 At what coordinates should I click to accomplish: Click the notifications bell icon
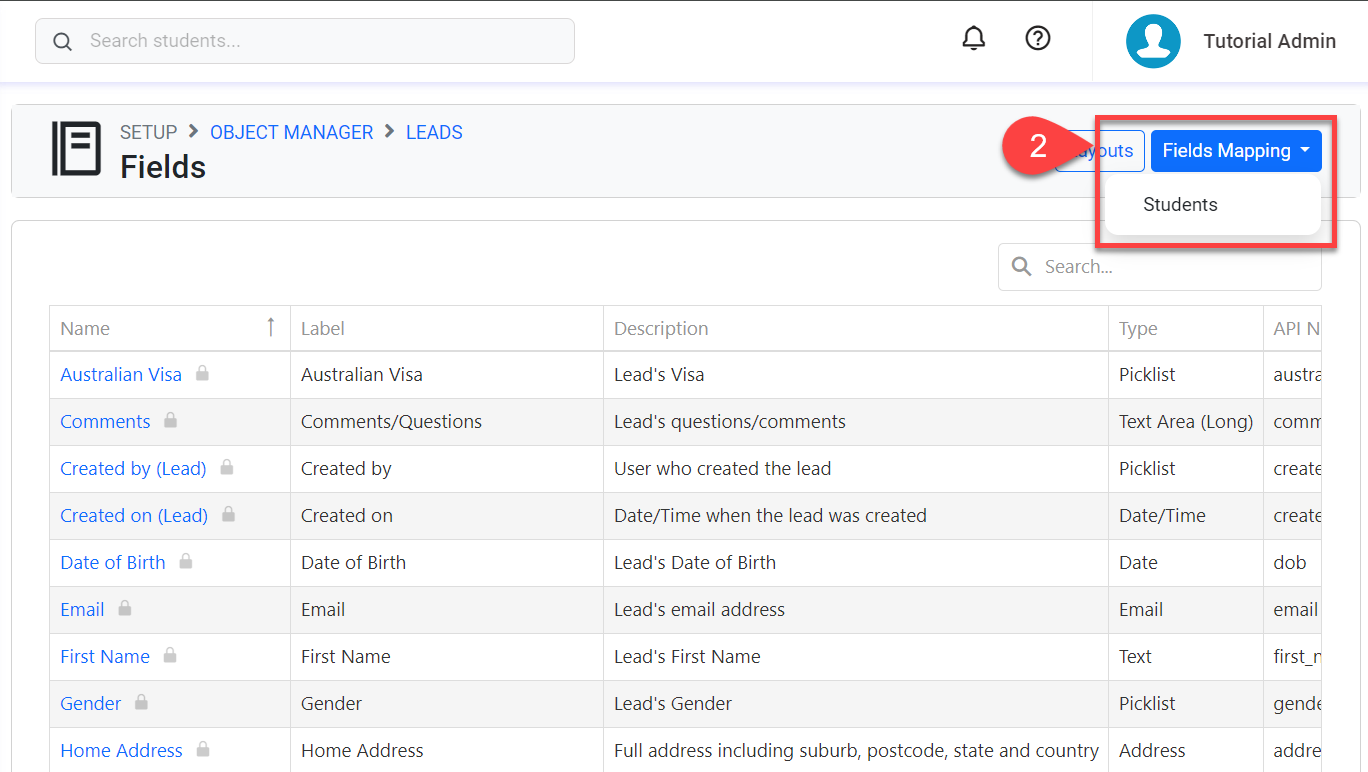973,39
